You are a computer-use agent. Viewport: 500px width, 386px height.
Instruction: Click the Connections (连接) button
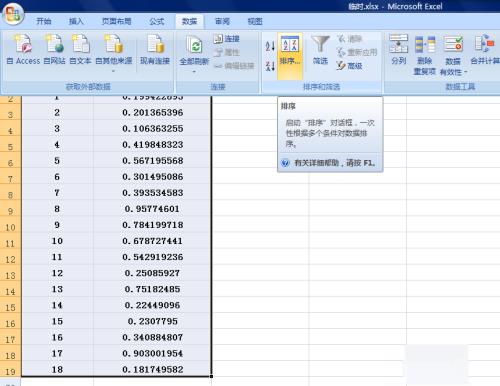tap(227, 39)
